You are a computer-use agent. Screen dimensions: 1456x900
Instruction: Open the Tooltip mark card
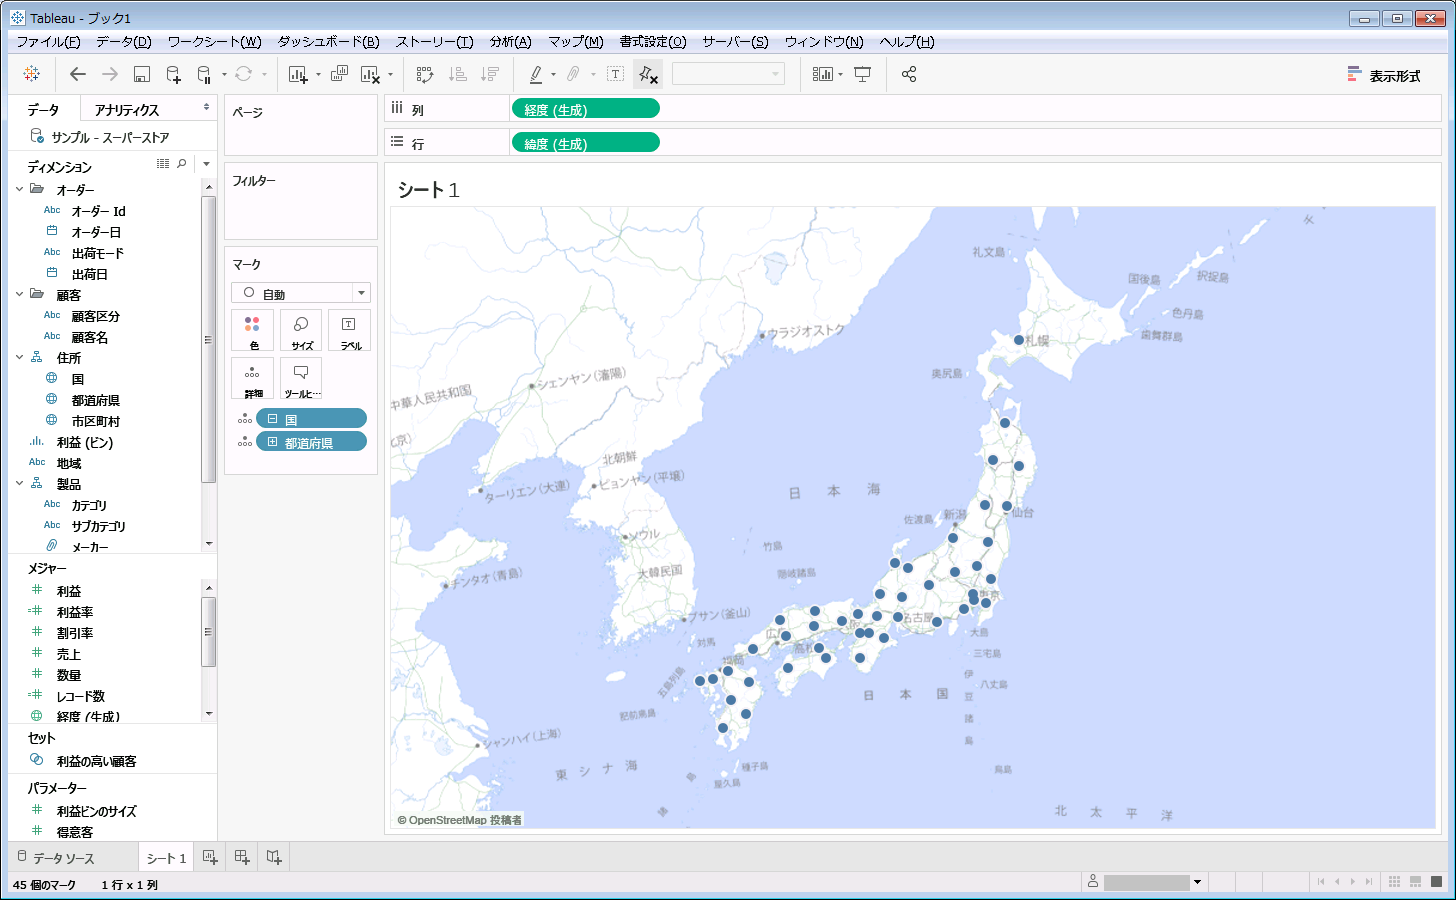[x=301, y=378]
